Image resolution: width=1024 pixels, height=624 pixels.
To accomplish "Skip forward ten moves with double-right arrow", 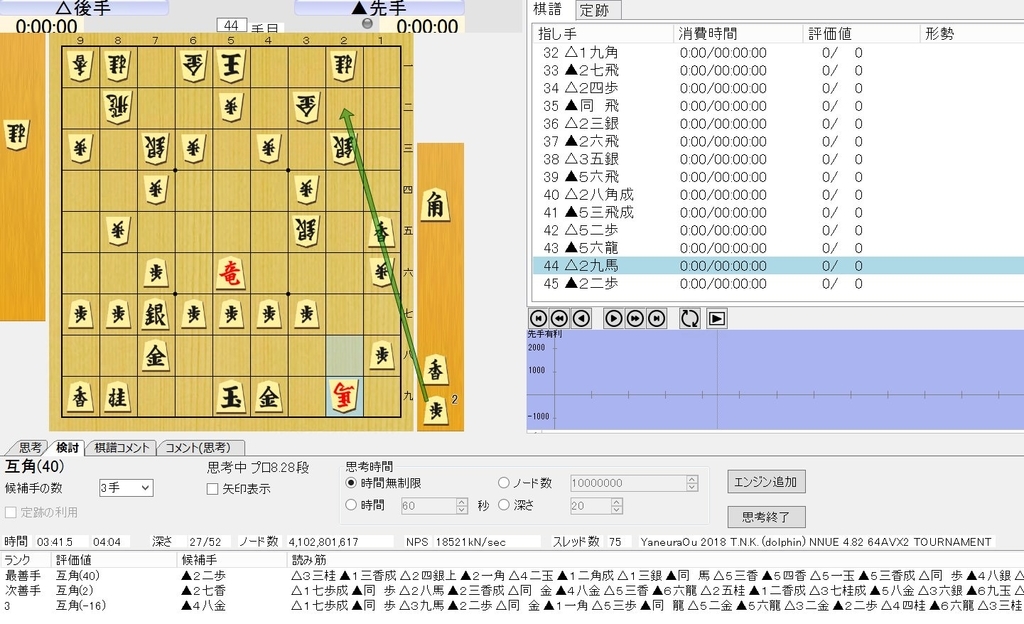I will point(635,319).
